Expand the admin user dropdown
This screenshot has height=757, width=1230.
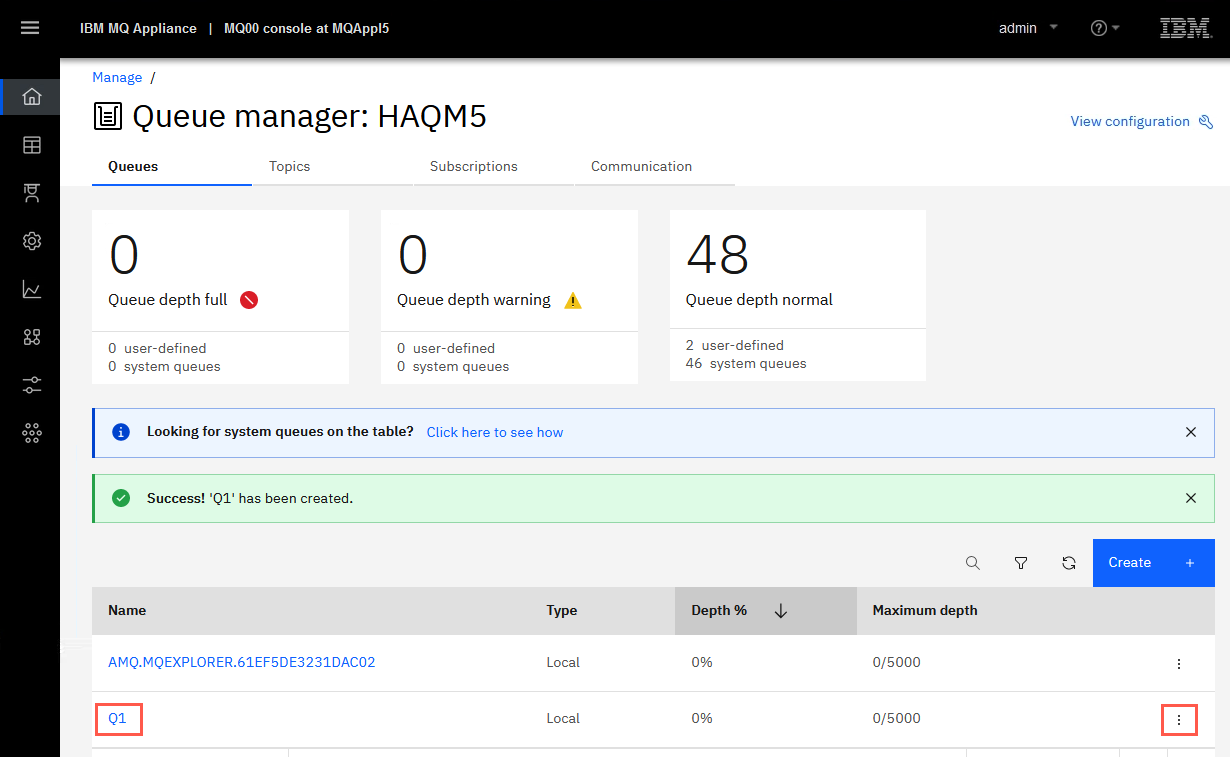1028,28
